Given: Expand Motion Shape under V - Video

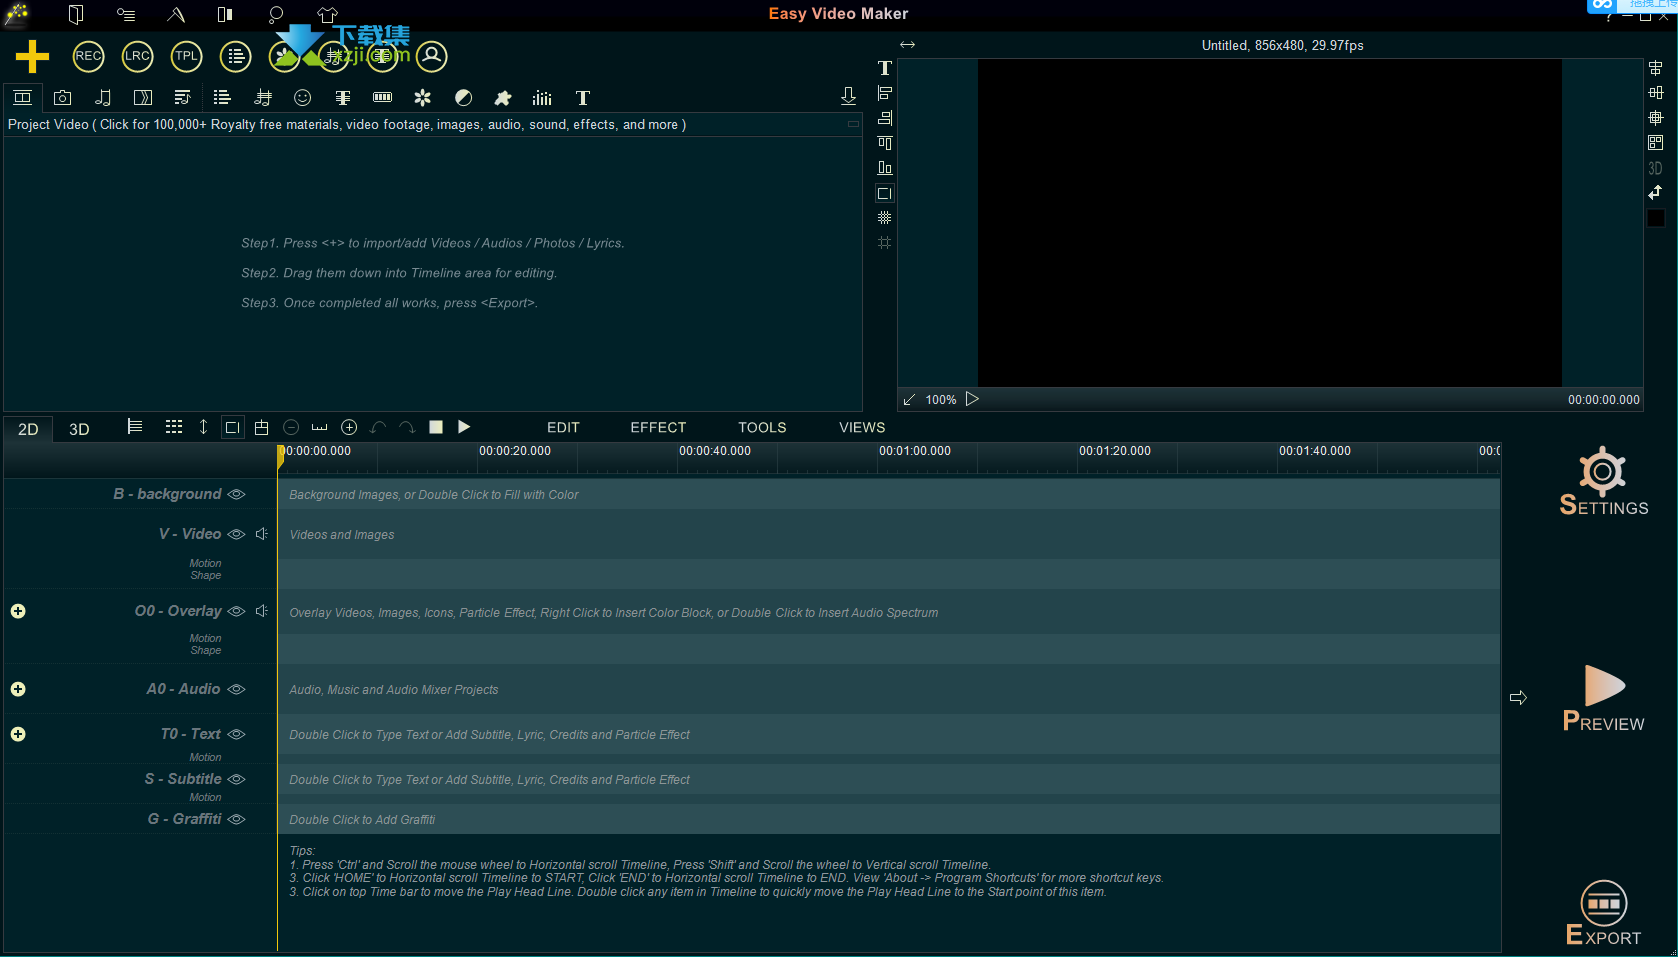Looking at the screenshot, I should point(205,569).
